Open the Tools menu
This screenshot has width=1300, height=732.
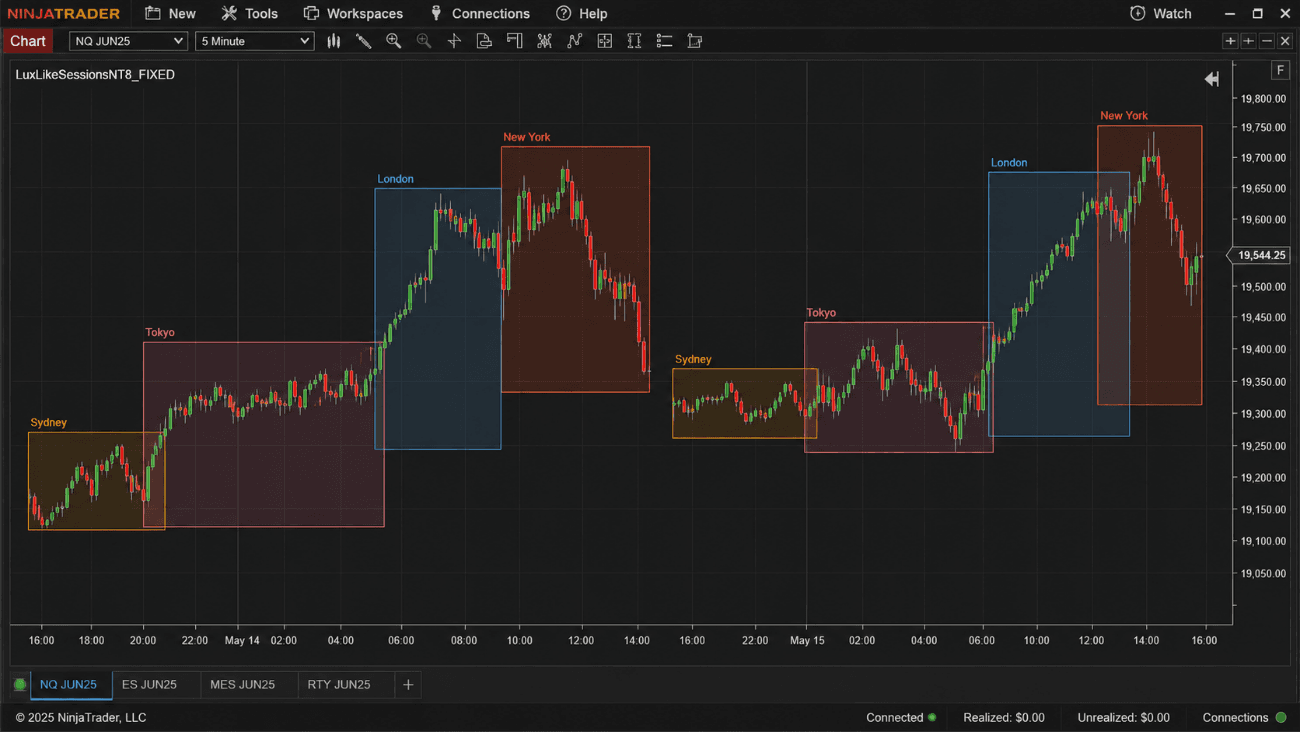pyautogui.click(x=249, y=13)
